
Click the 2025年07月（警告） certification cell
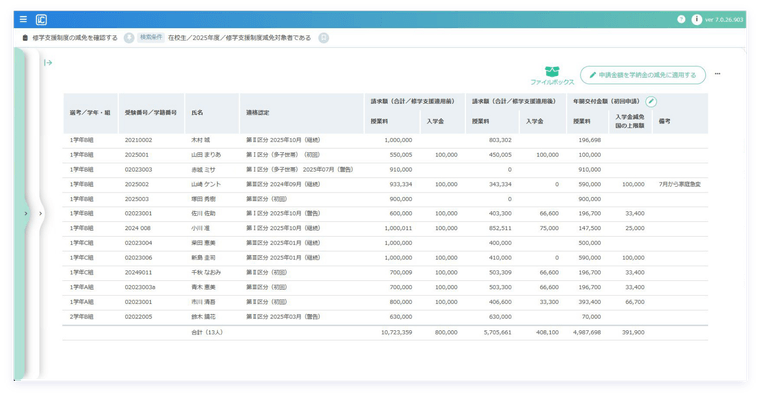tap(300, 170)
